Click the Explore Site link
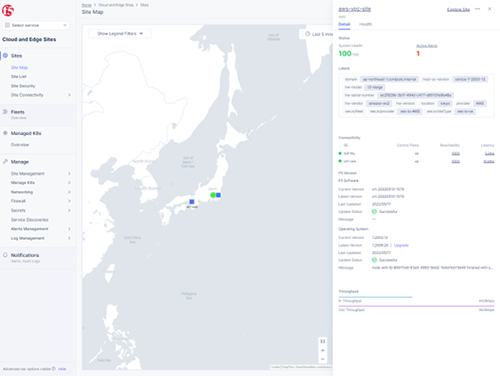This screenshot has width=500, height=376. tap(458, 10)
